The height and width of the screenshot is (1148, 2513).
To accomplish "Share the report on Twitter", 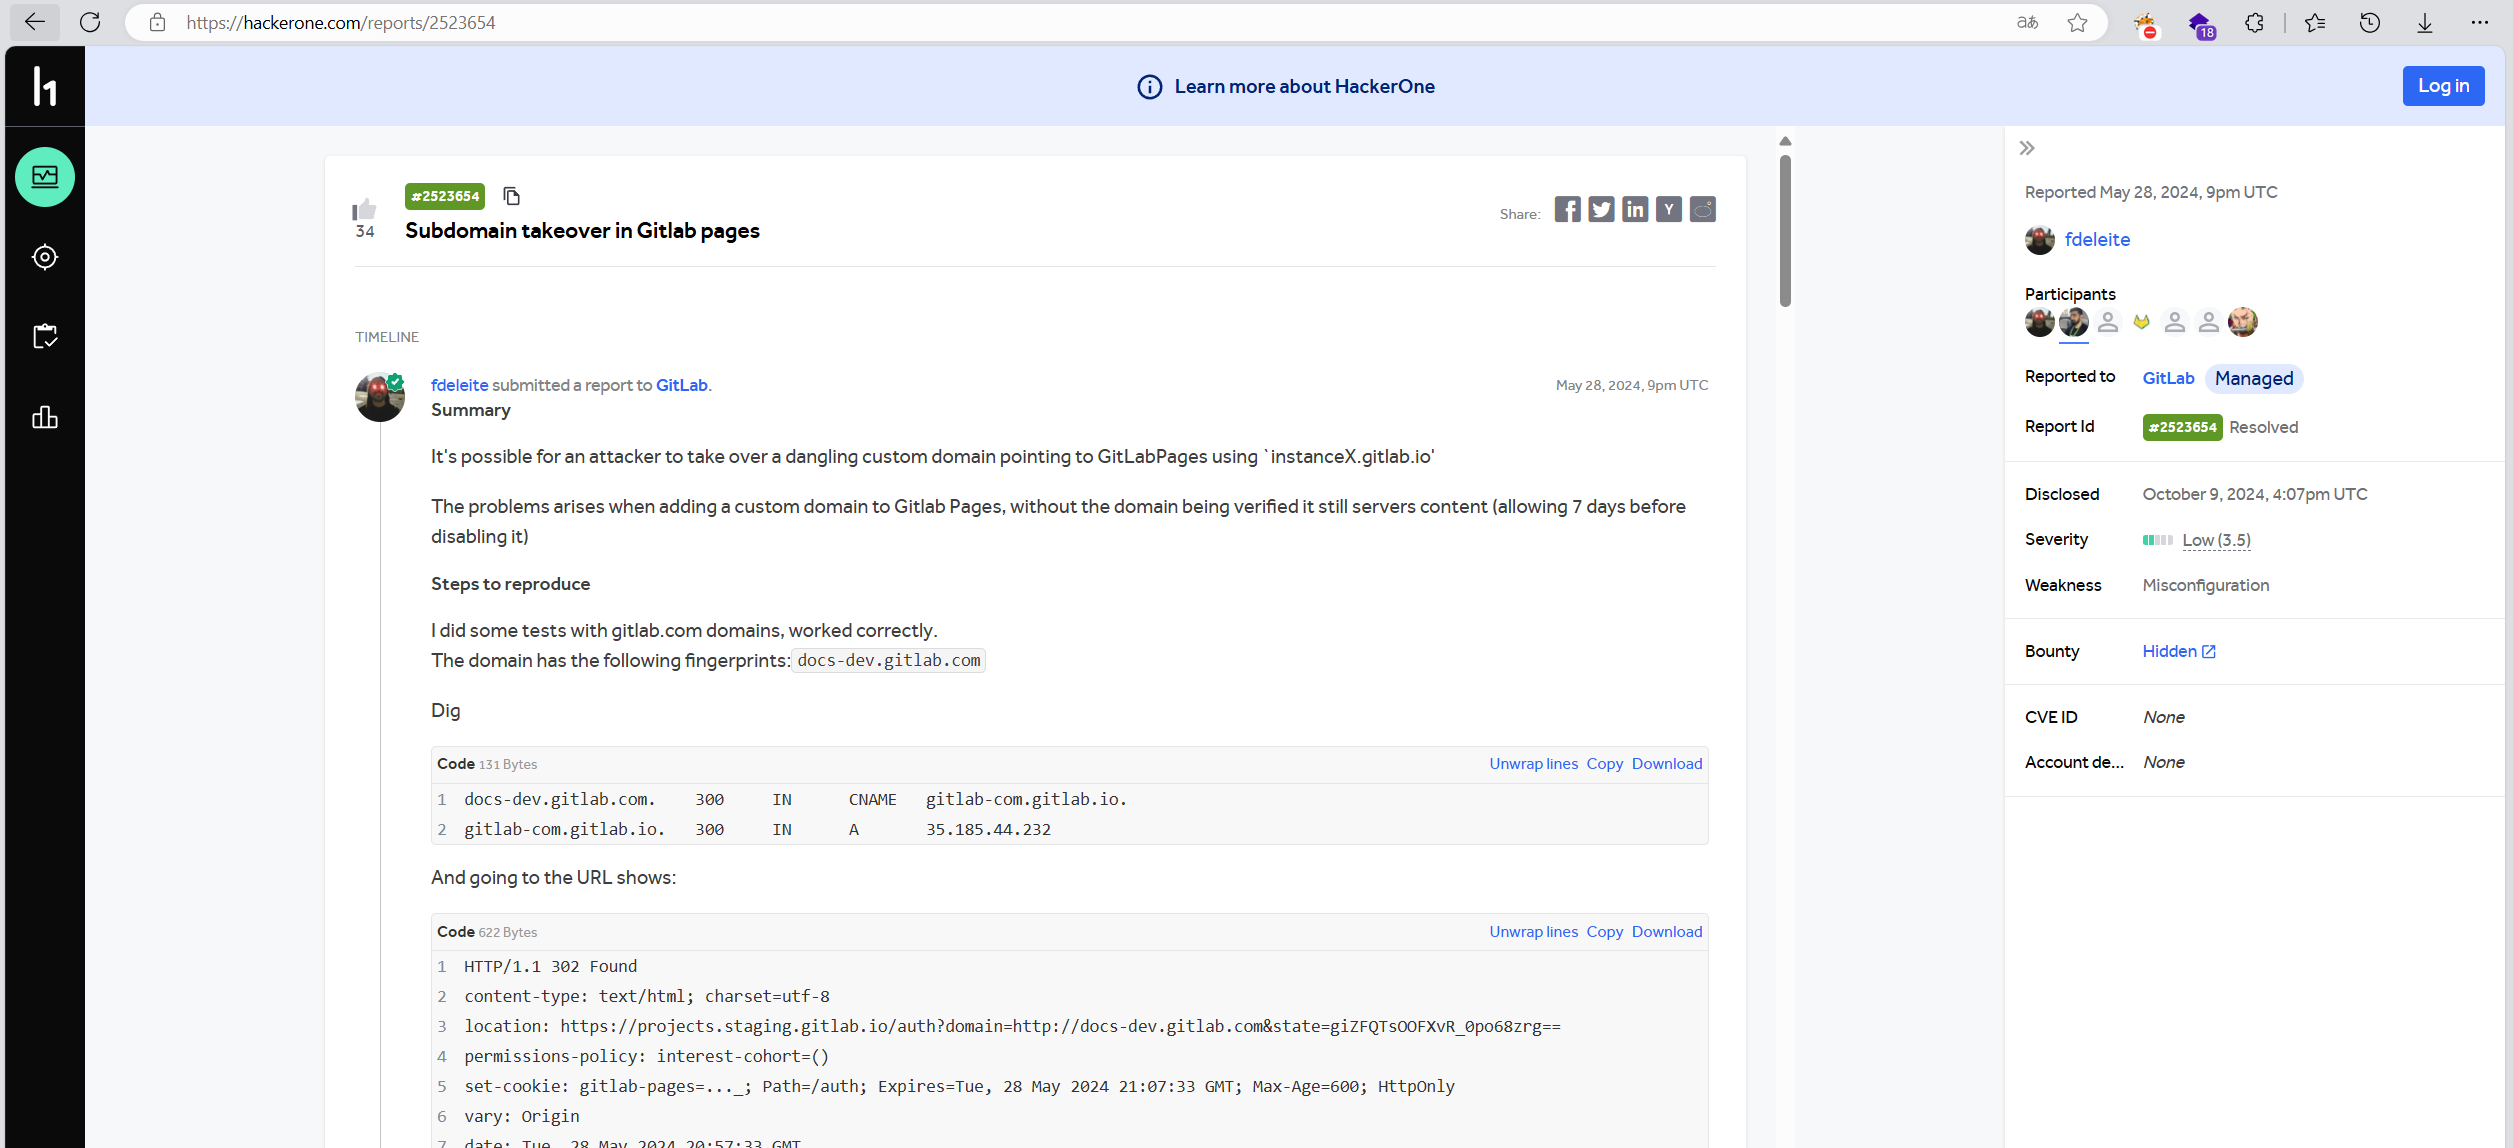I will coord(1601,209).
